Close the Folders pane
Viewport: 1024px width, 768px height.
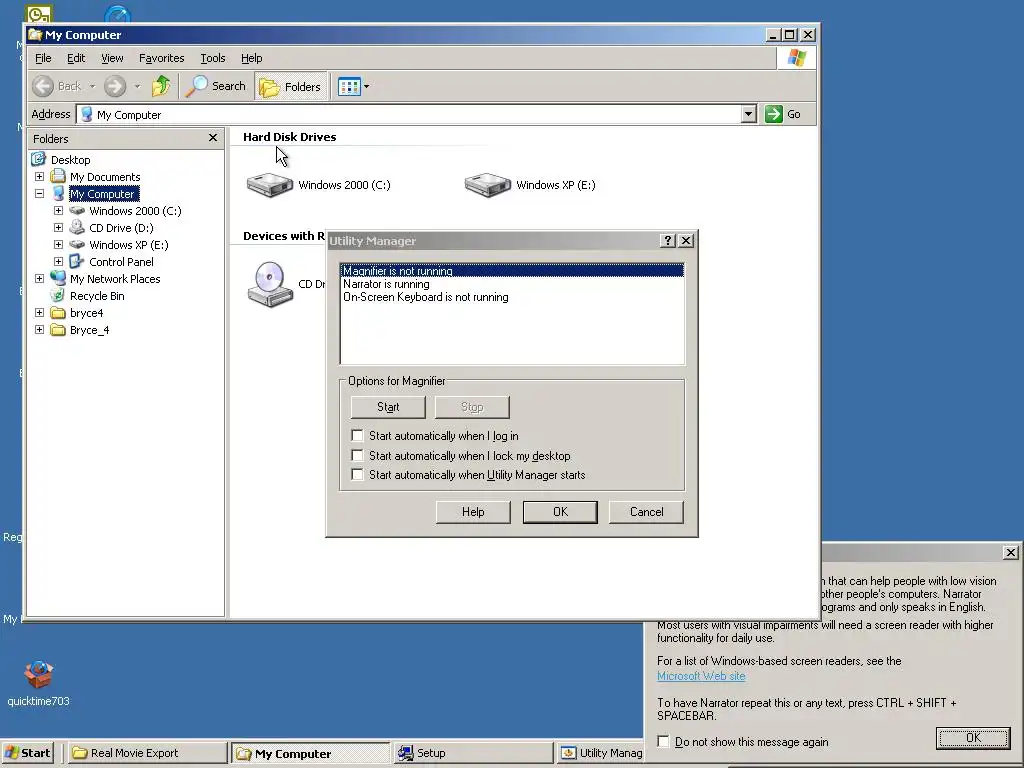pos(212,138)
